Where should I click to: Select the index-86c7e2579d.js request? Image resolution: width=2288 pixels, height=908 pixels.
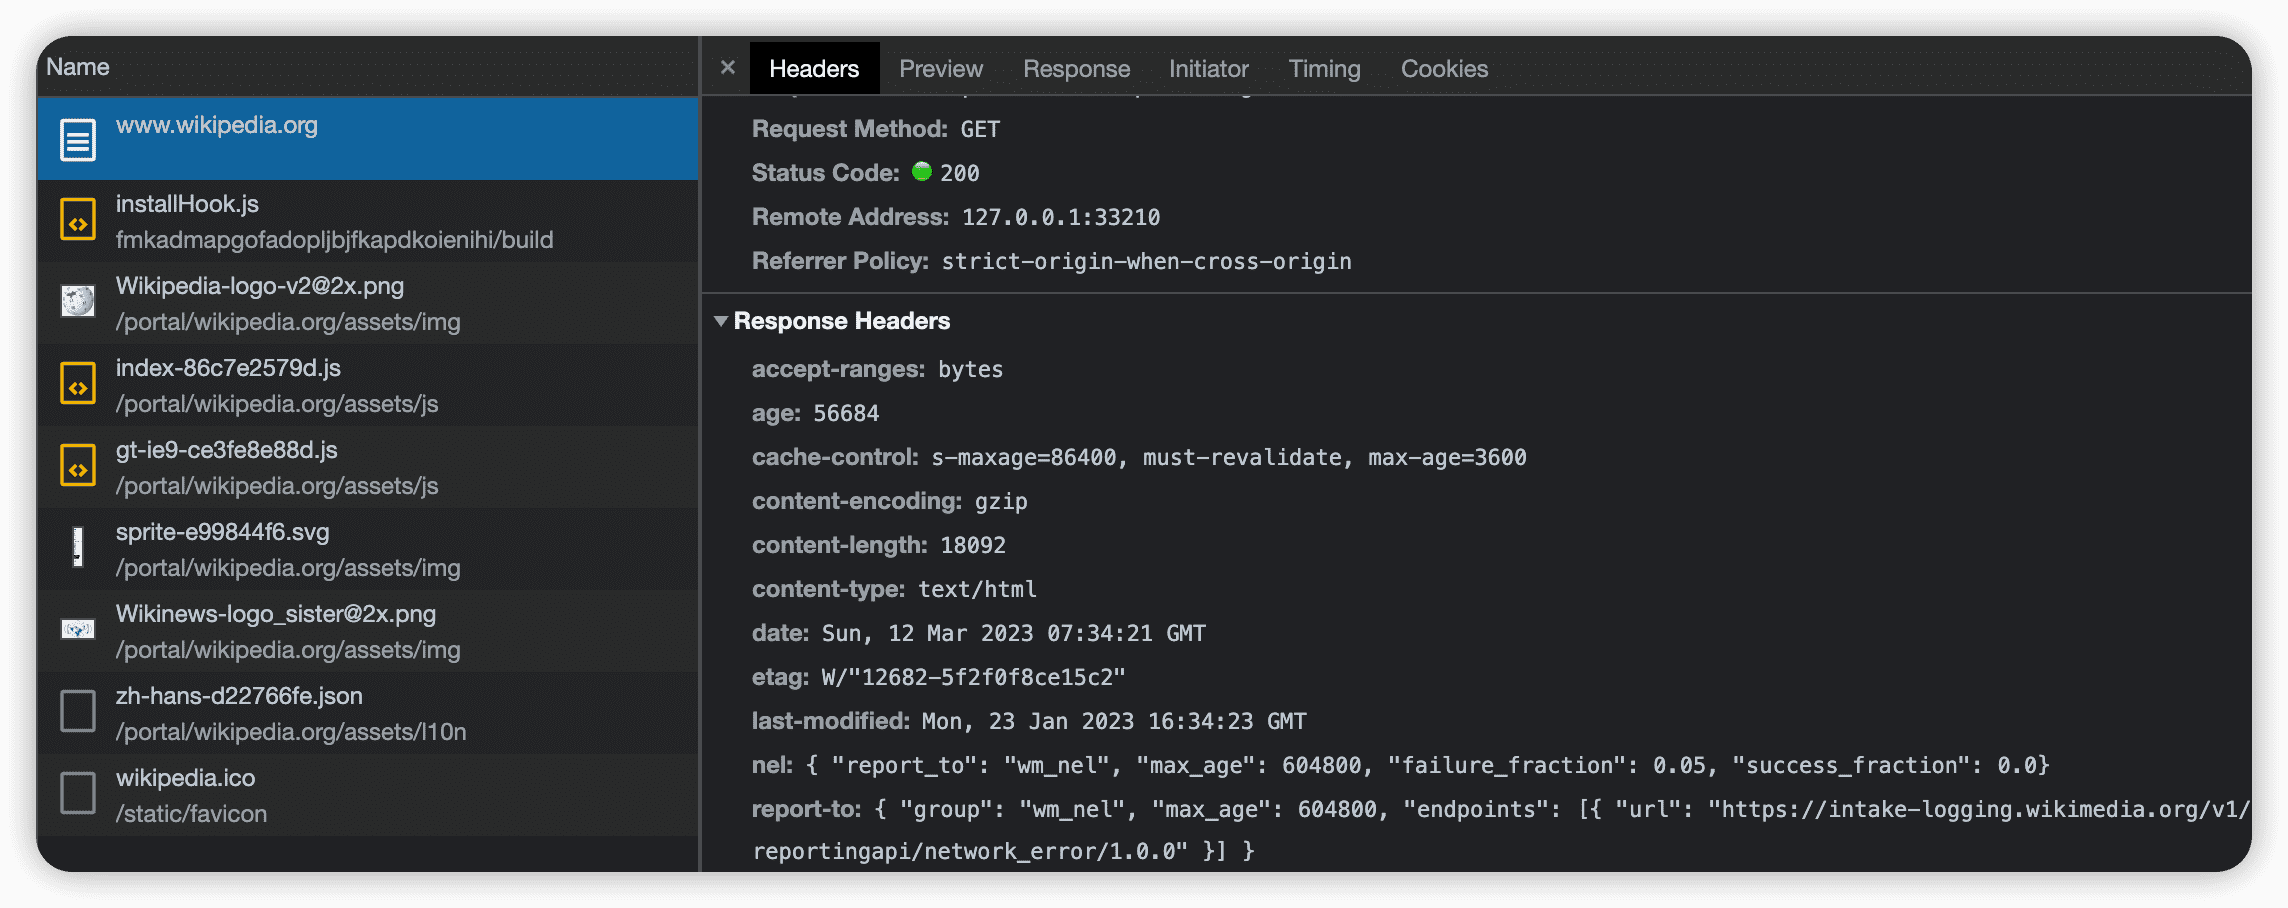pos(367,385)
